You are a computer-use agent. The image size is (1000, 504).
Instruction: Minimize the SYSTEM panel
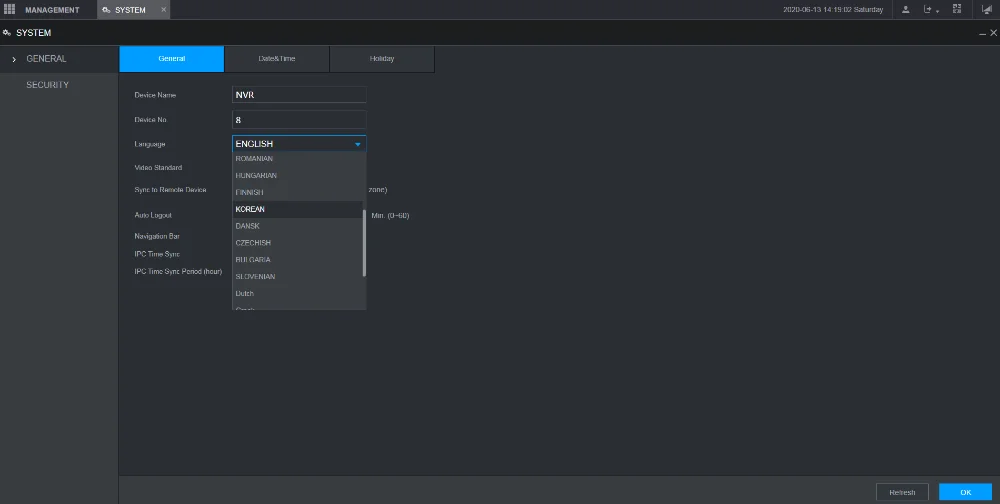[982, 33]
